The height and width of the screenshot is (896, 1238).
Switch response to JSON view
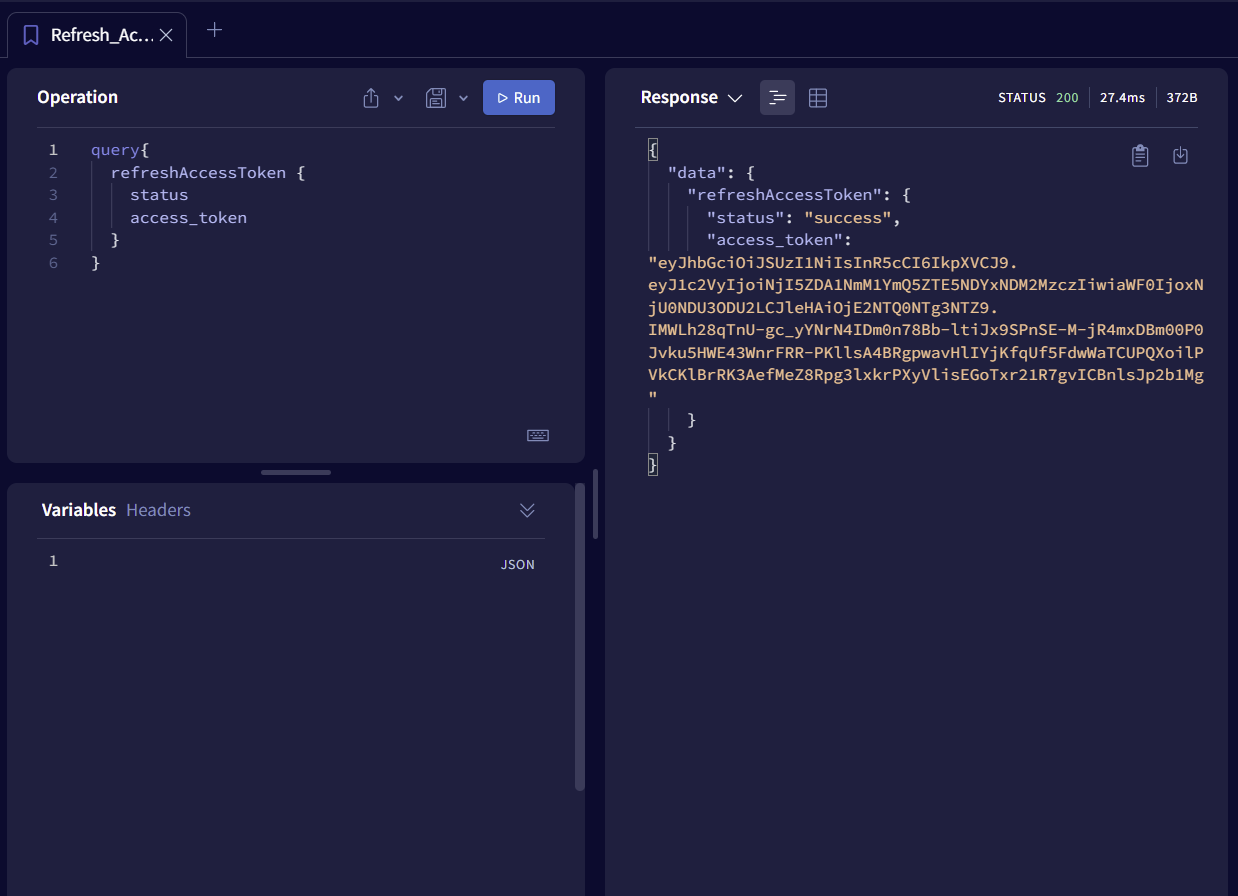point(777,98)
